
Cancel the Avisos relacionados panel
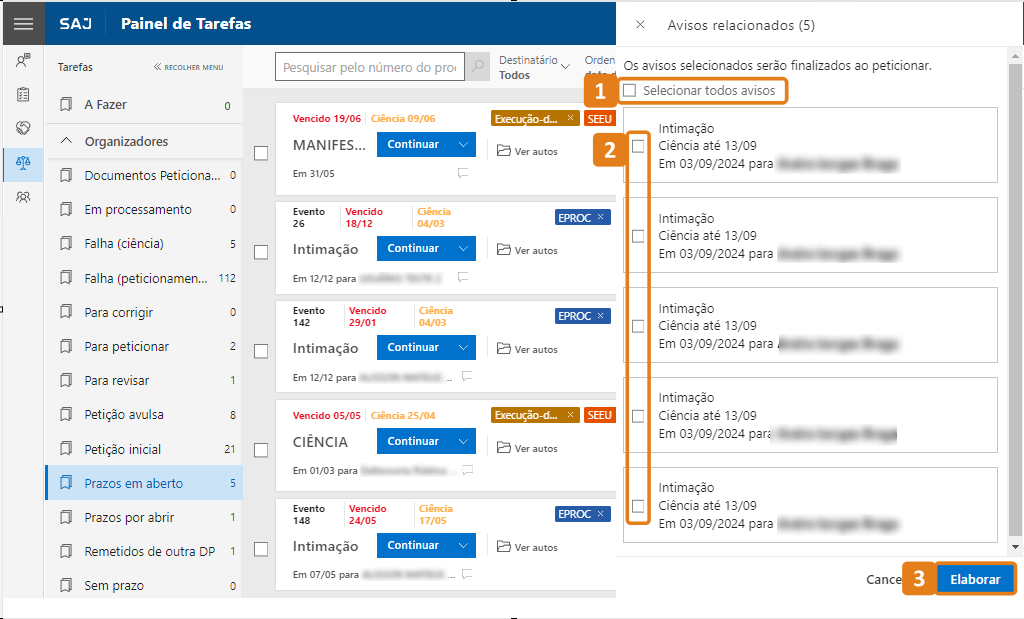[884, 579]
